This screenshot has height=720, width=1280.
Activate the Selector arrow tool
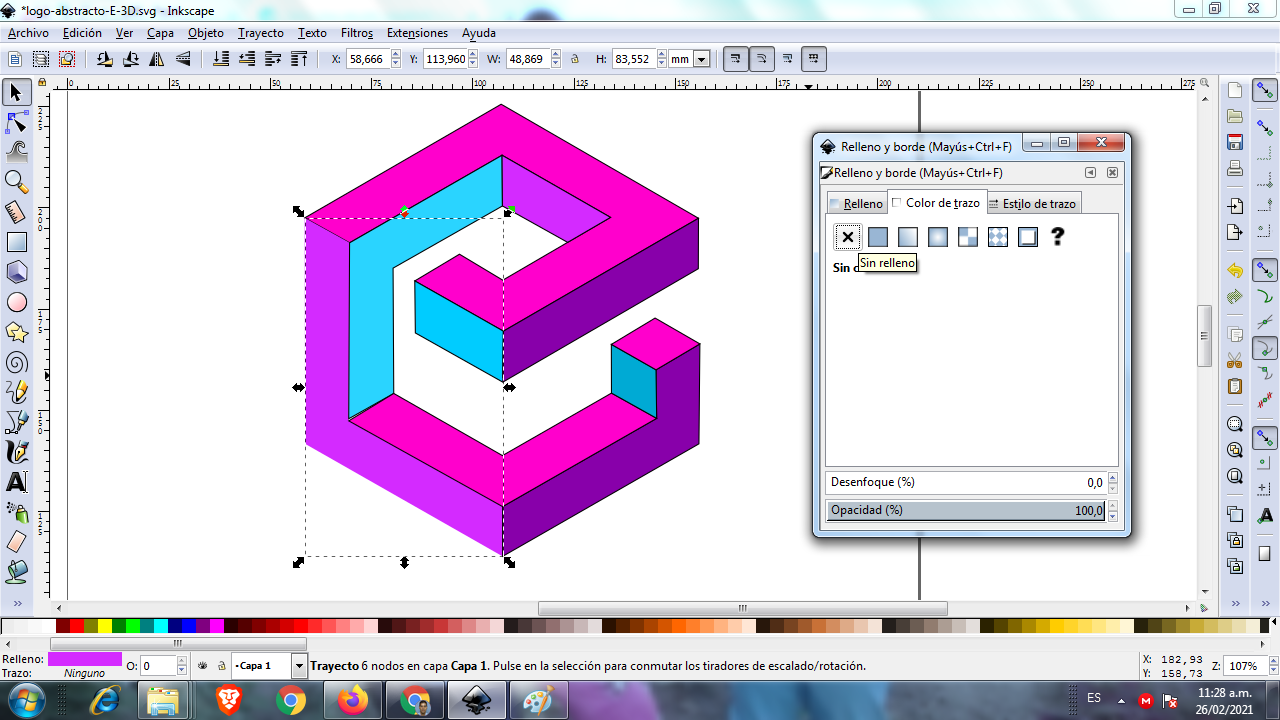(16, 93)
